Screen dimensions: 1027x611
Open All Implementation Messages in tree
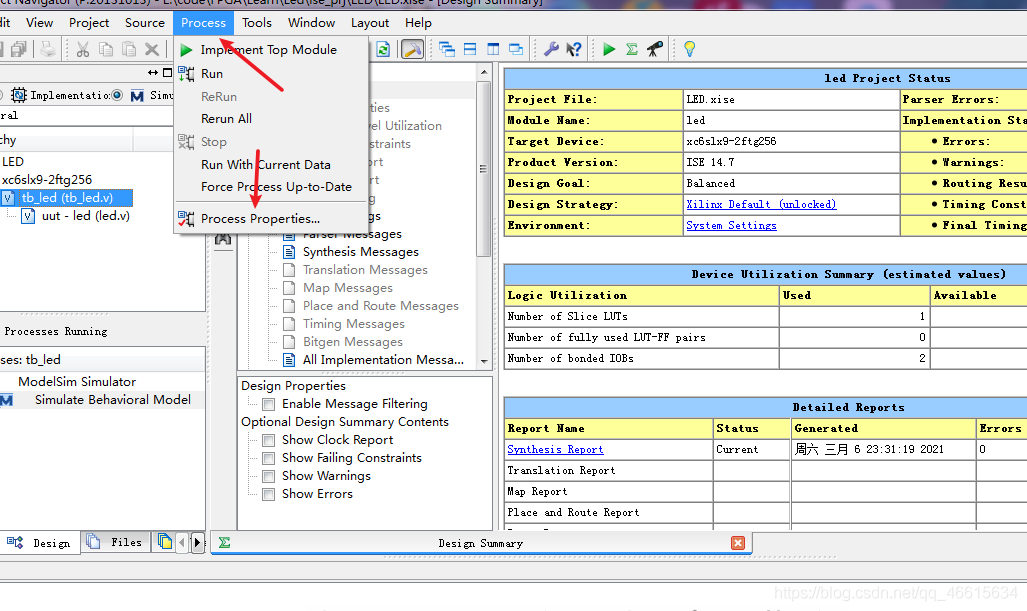(x=383, y=360)
